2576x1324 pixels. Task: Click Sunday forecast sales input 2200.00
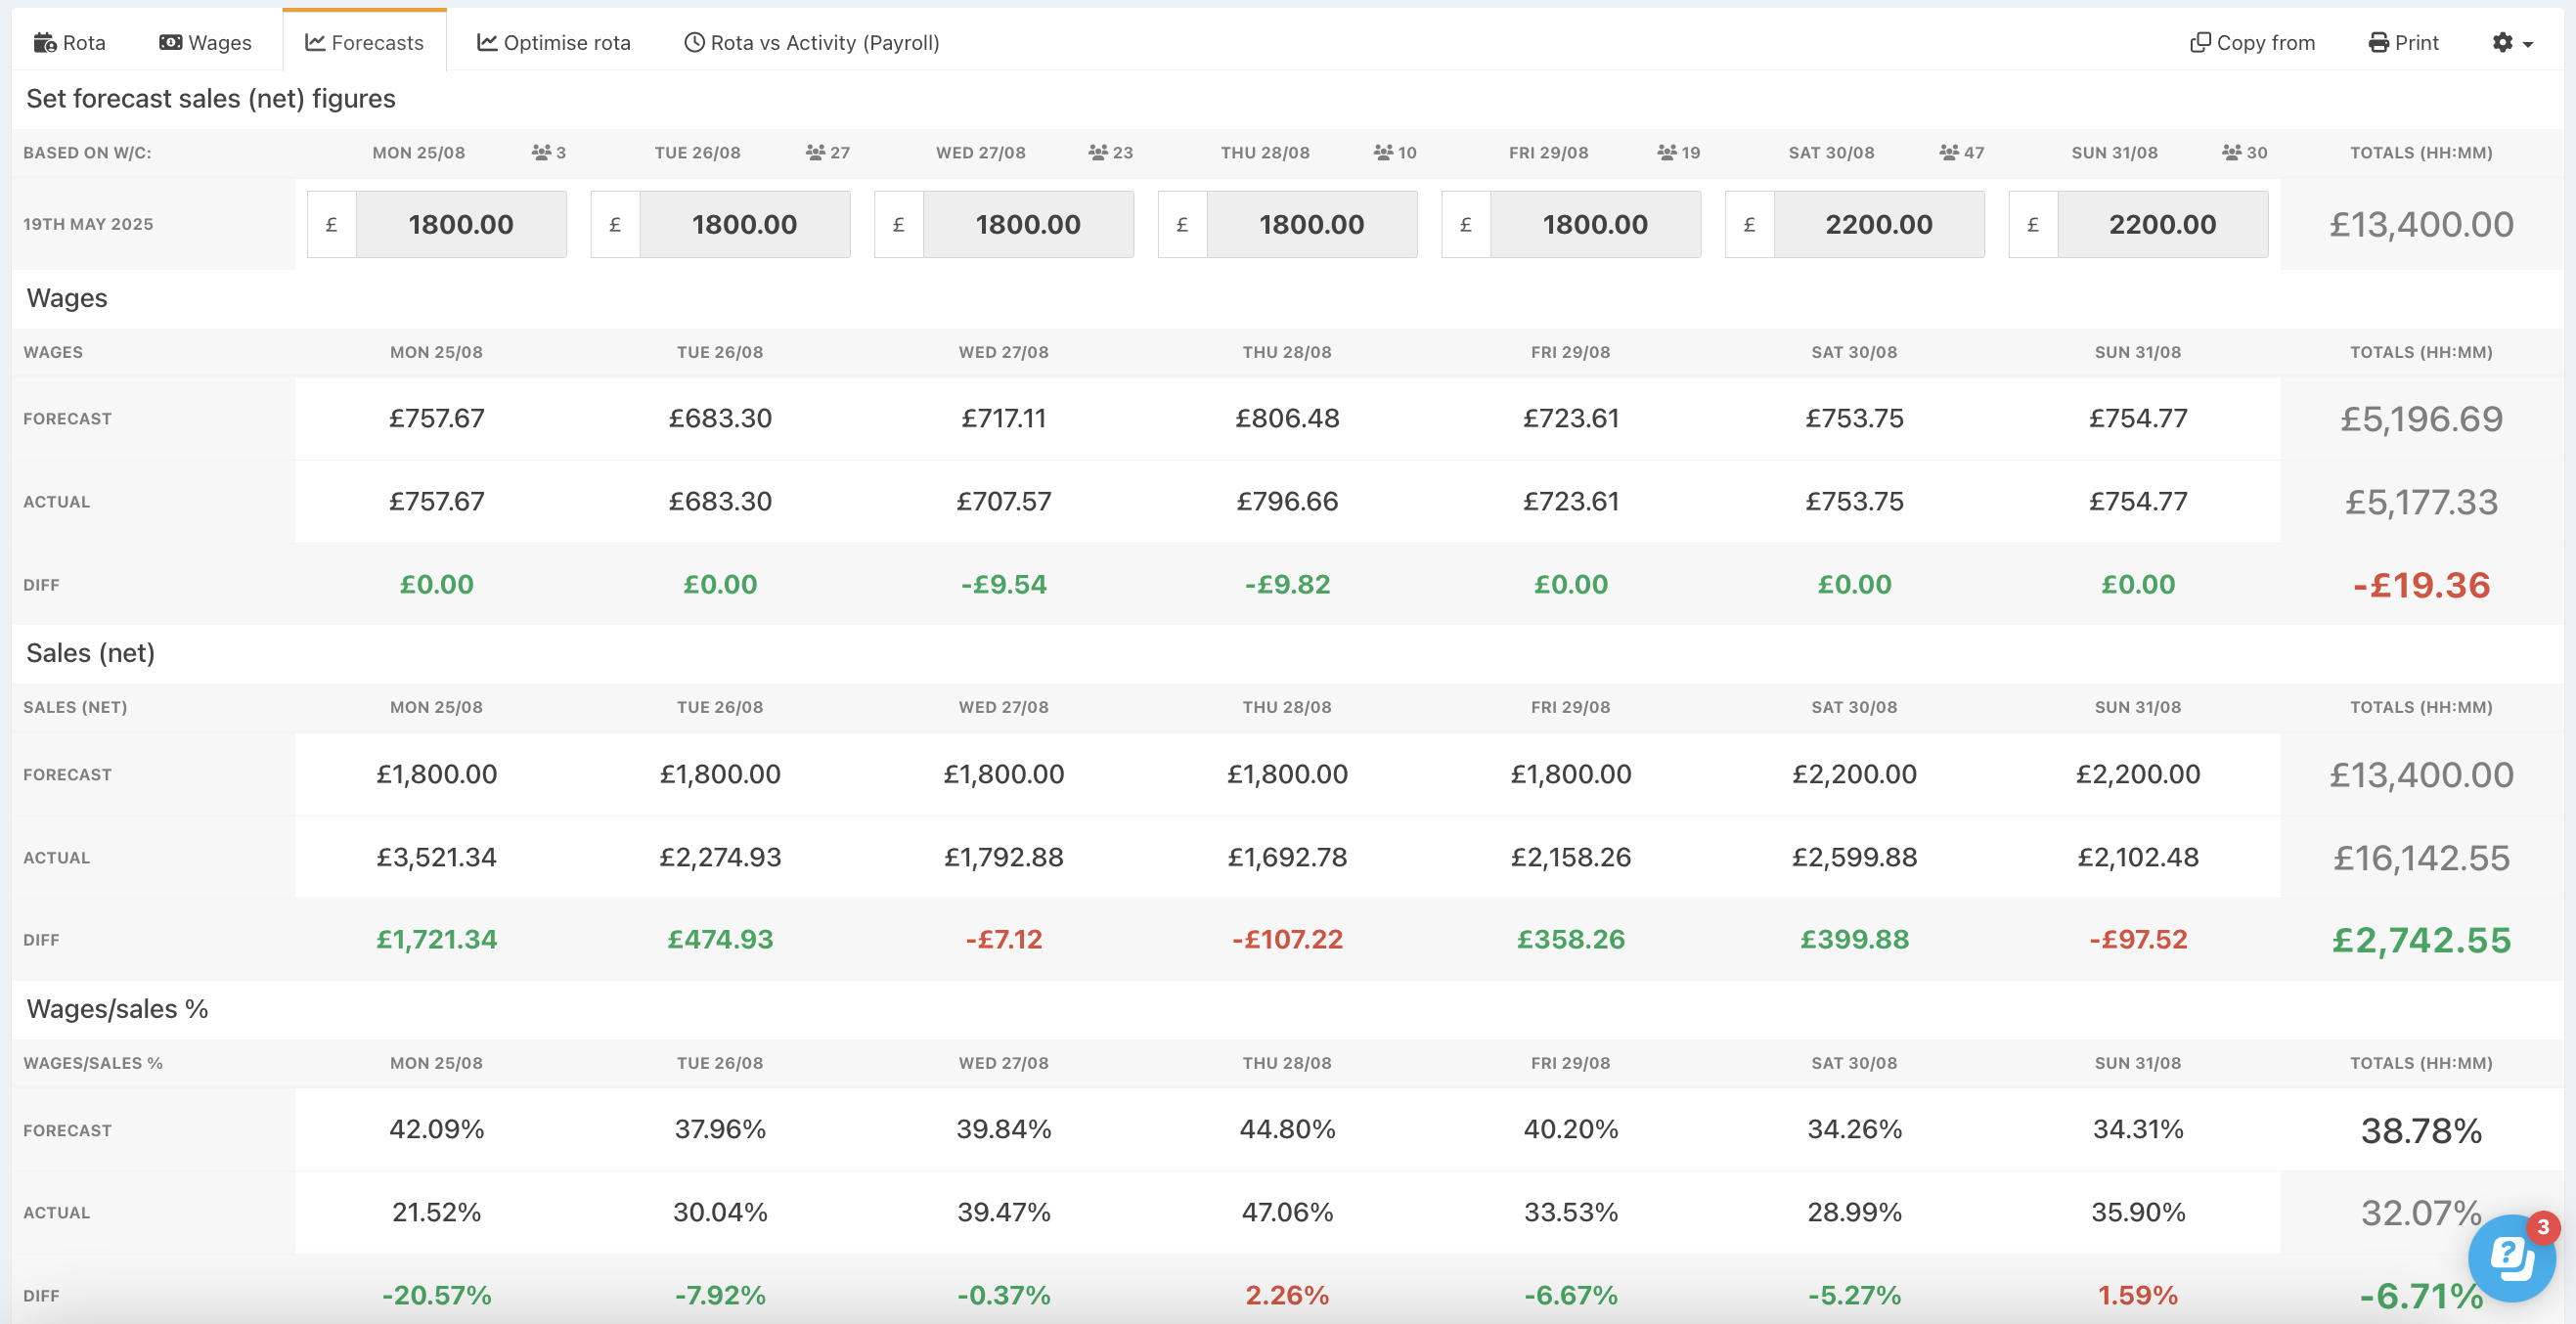point(2163,224)
